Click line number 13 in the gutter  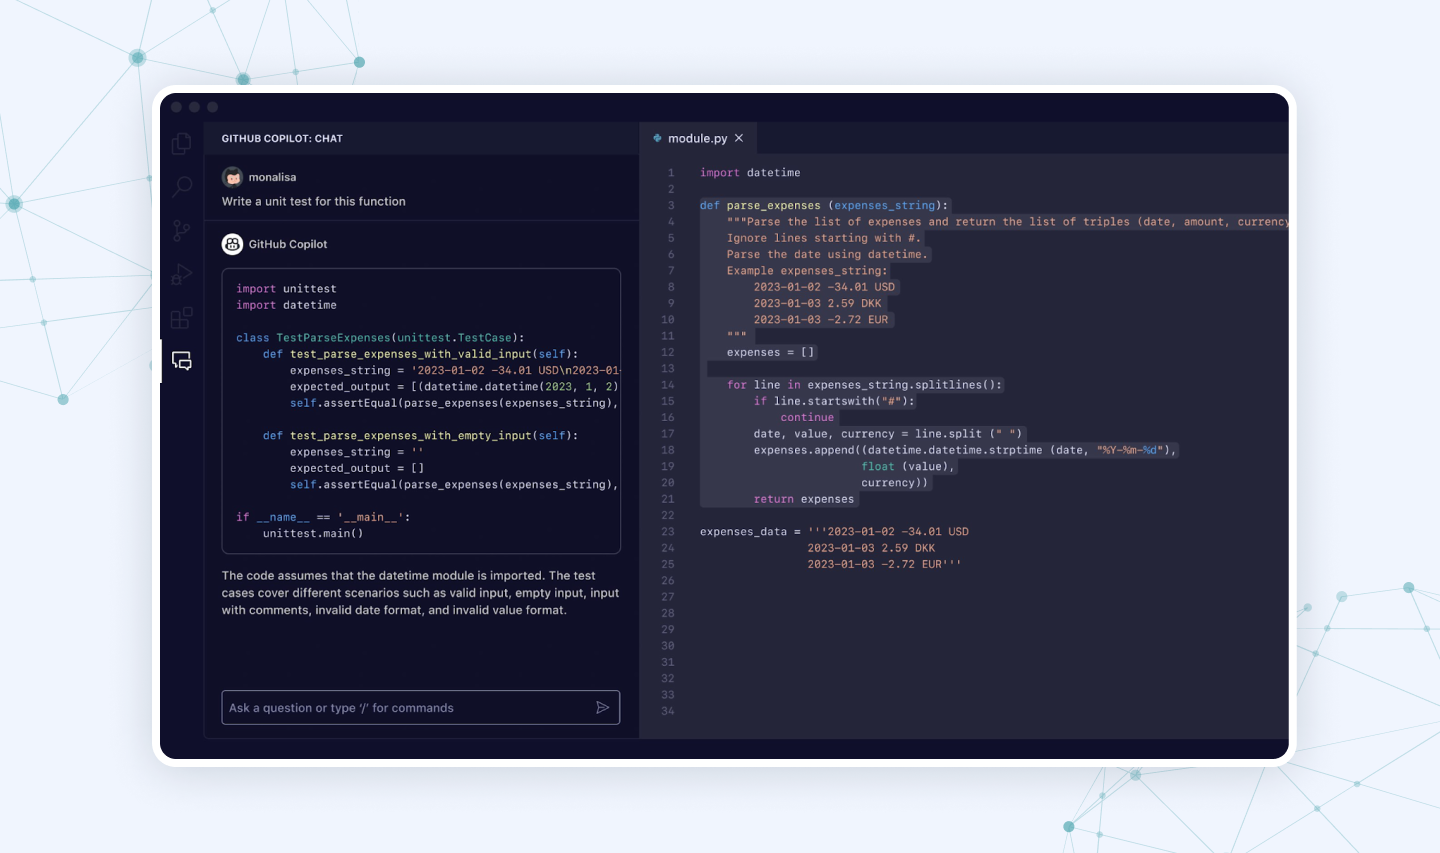click(668, 369)
